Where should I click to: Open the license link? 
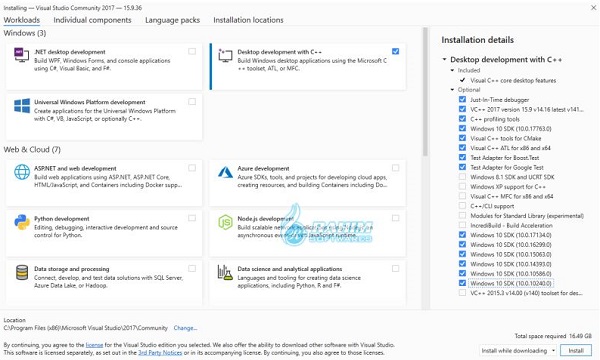[94, 345]
